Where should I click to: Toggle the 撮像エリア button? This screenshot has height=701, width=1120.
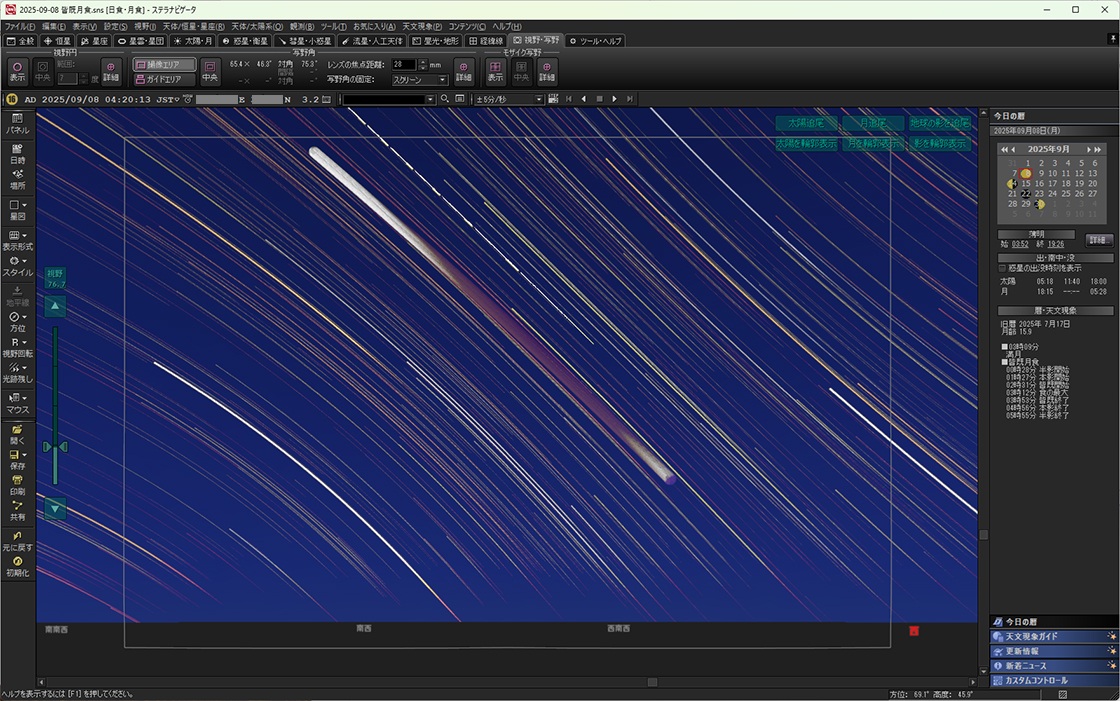point(164,64)
